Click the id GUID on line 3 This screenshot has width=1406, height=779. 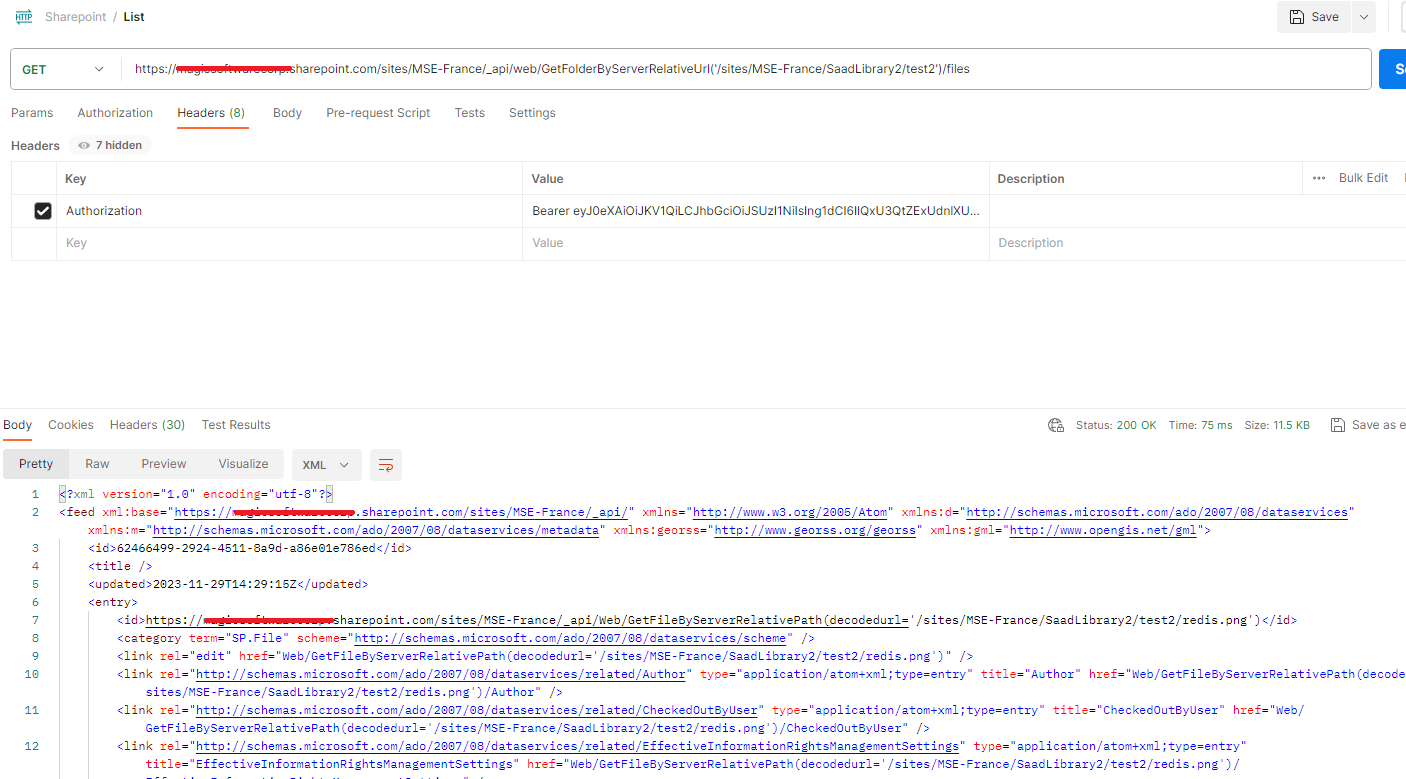[x=245, y=548]
